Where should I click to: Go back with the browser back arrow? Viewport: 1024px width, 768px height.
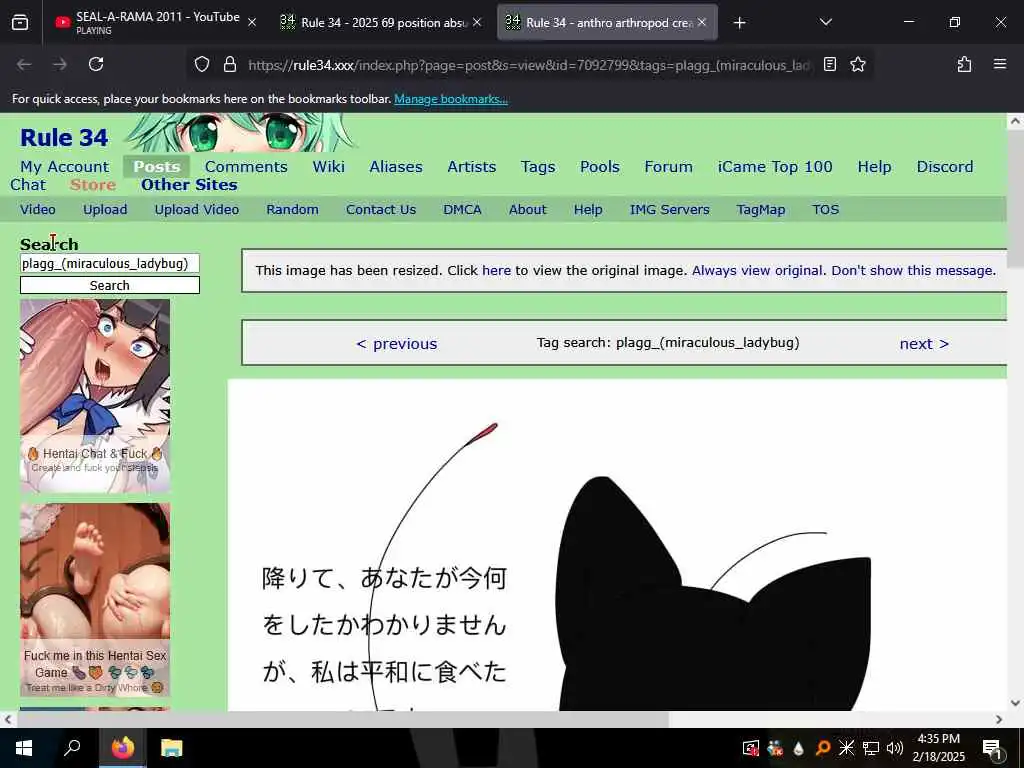coord(24,64)
